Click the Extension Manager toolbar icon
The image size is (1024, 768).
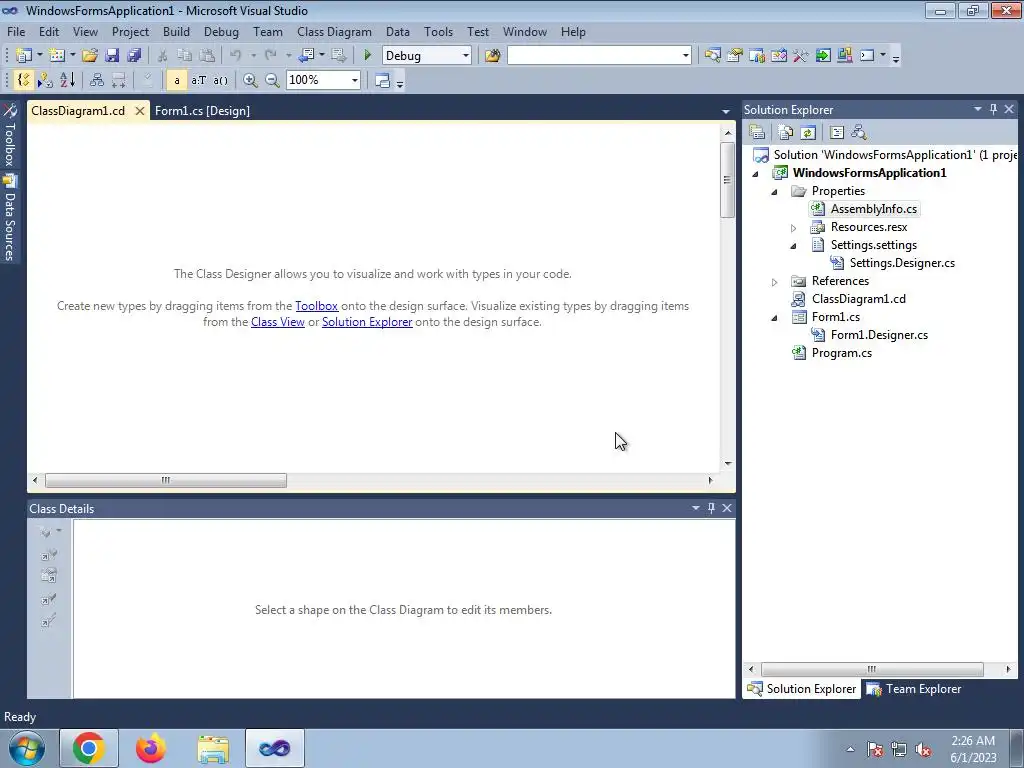tap(844, 56)
